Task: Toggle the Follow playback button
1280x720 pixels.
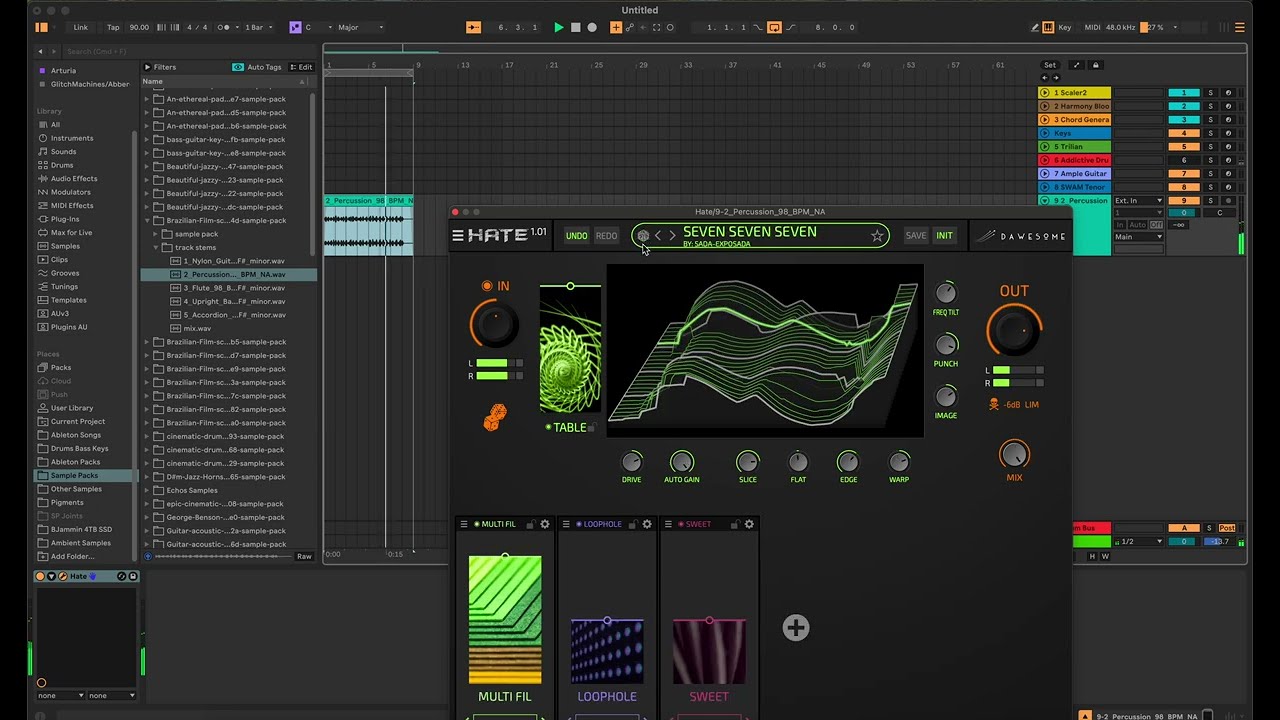Action: coord(474,28)
